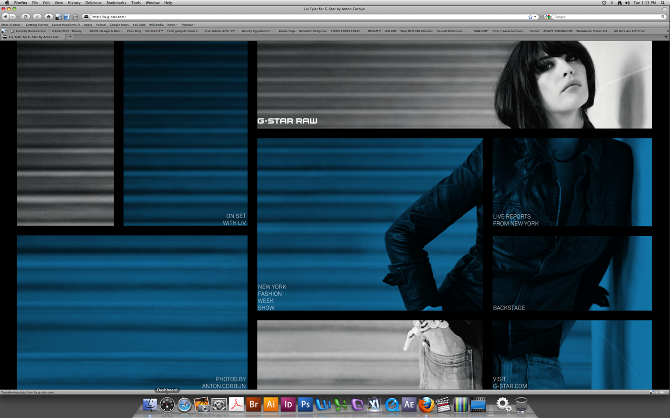Screen dimensions: 670x418
Task: Open the Apple menu
Action: tap(7, 3)
